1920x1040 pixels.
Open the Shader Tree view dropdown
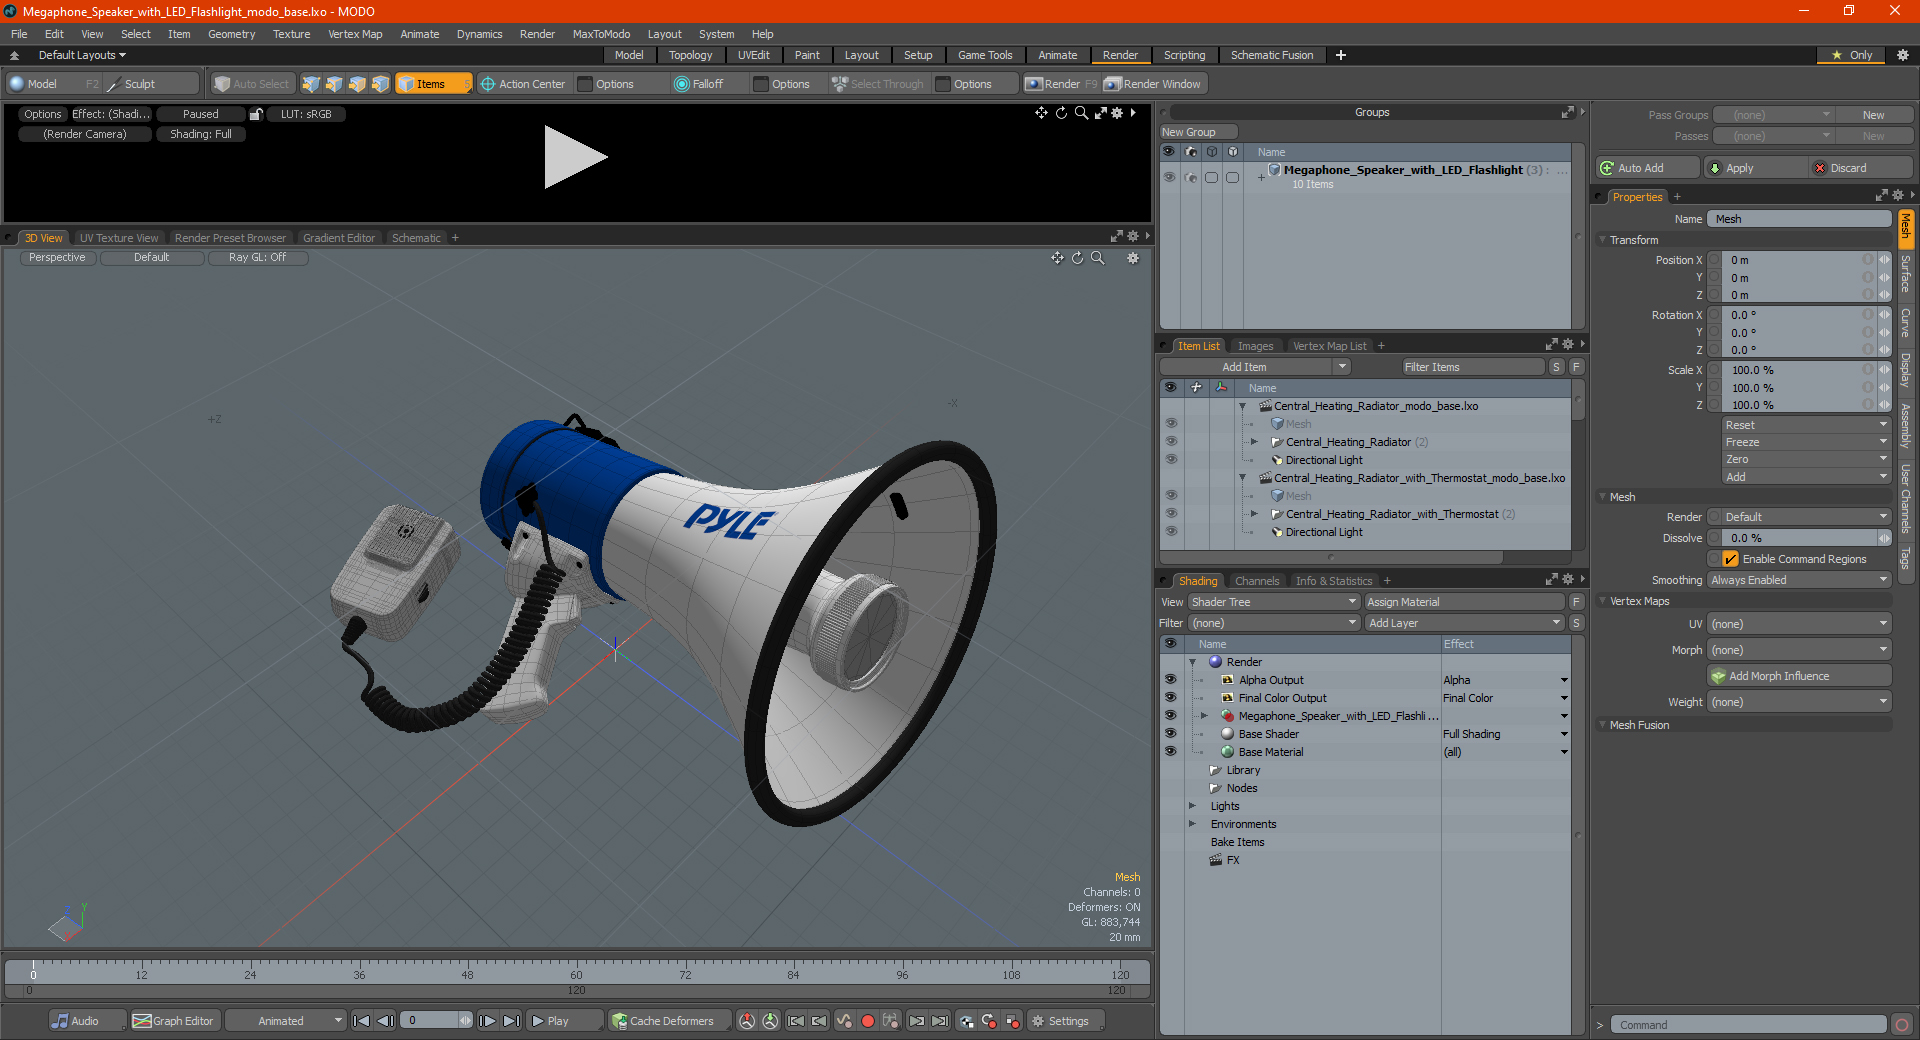(x=1273, y=602)
